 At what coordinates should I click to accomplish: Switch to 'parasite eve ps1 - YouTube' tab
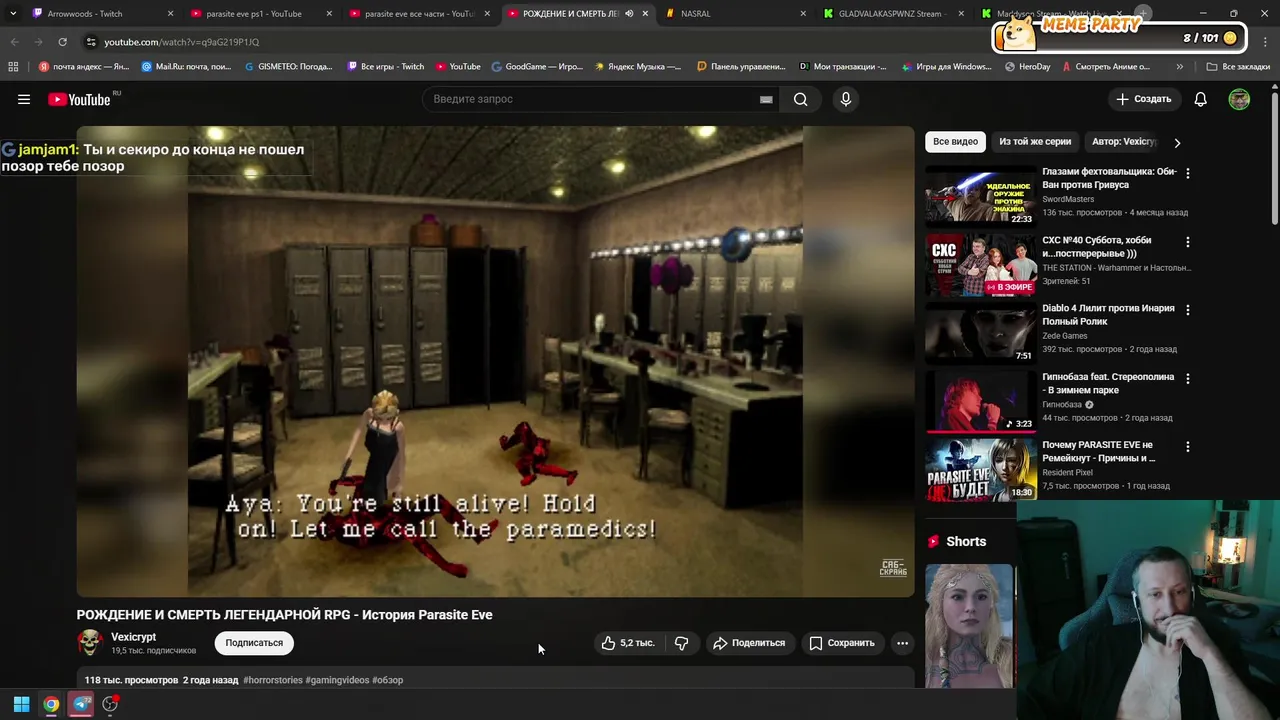click(262, 14)
